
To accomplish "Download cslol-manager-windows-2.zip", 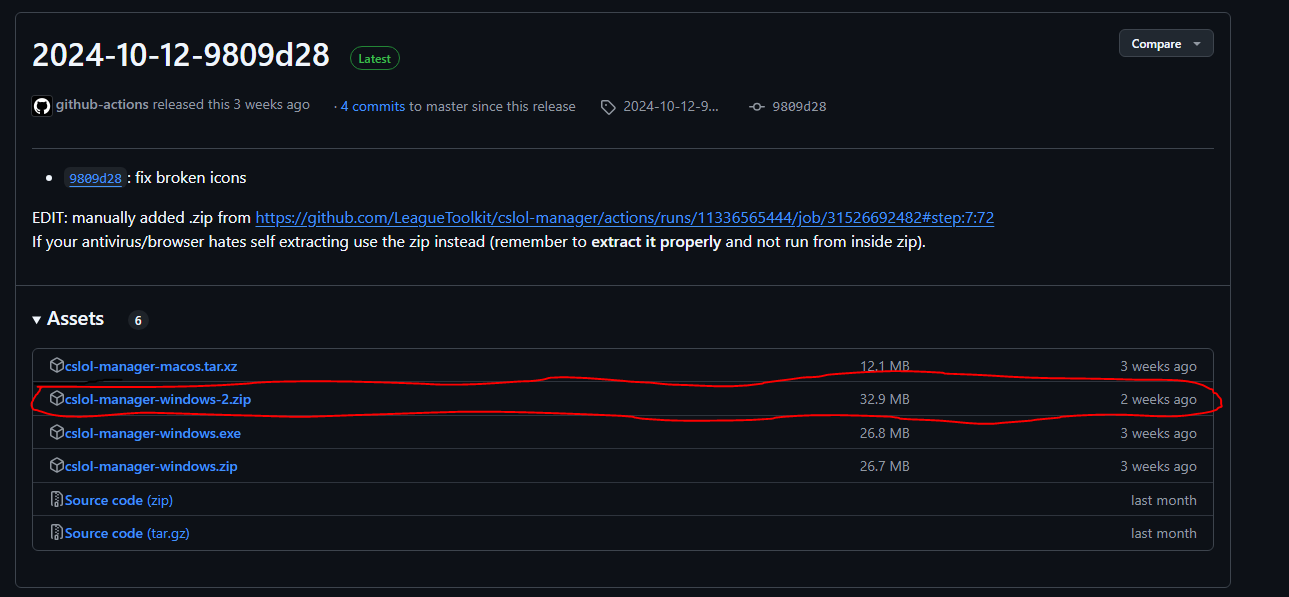I will click(158, 399).
